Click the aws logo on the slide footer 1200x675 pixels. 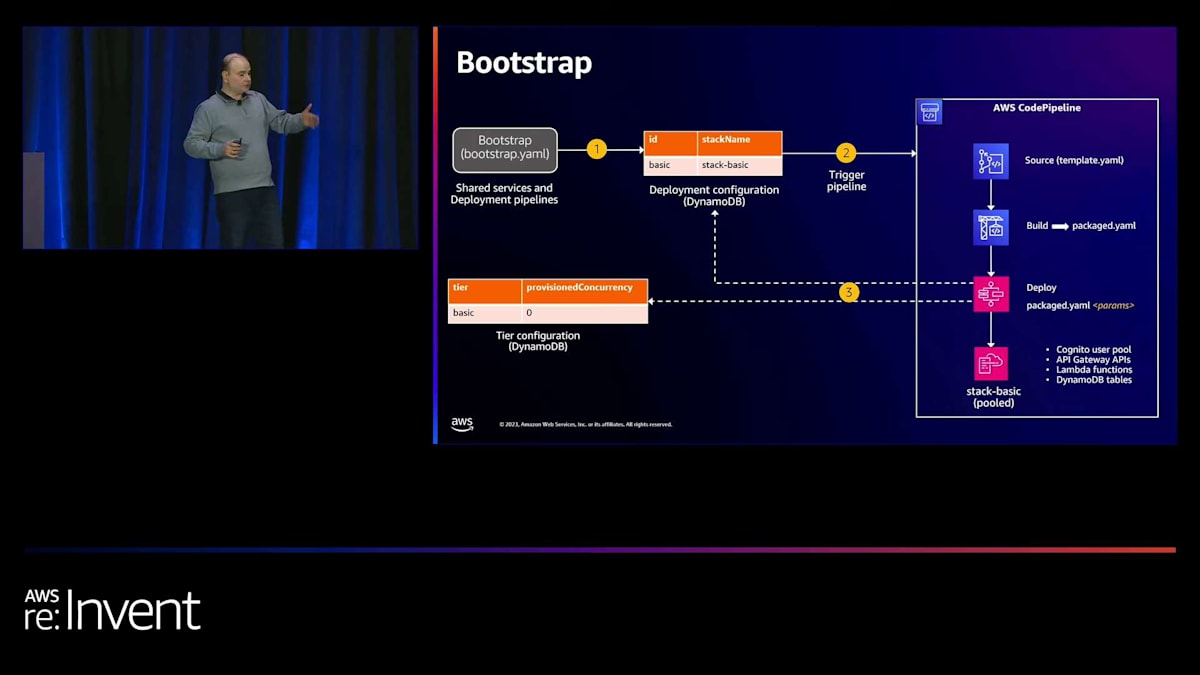coord(462,424)
